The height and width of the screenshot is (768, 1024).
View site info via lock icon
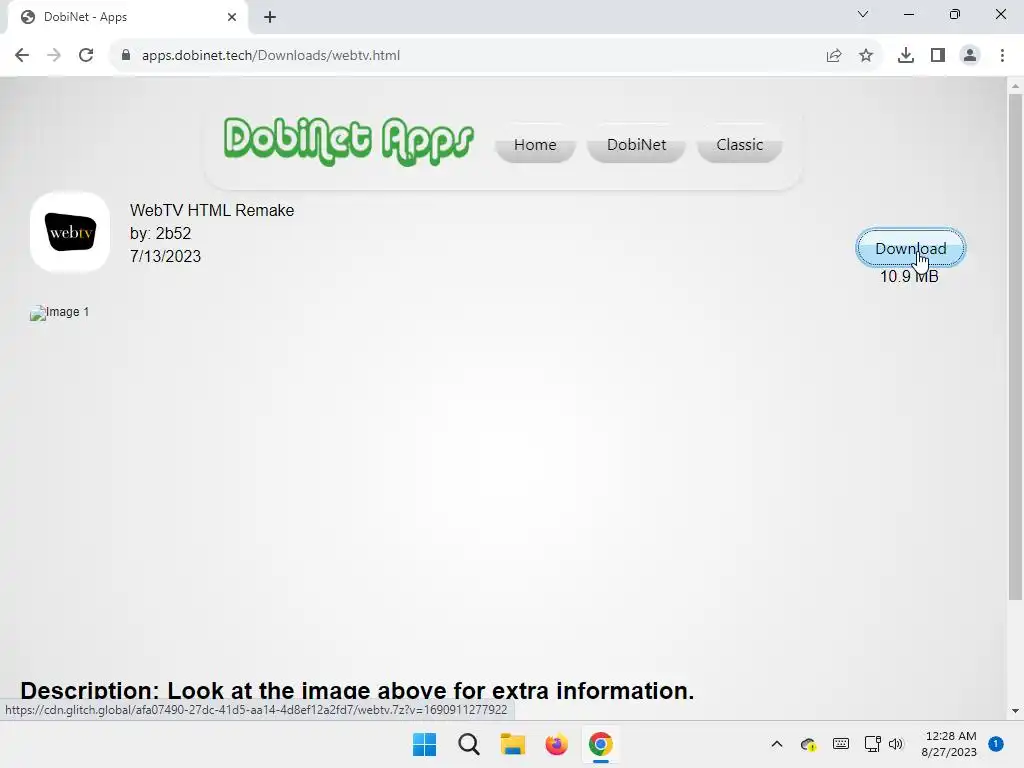tap(126, 55)
